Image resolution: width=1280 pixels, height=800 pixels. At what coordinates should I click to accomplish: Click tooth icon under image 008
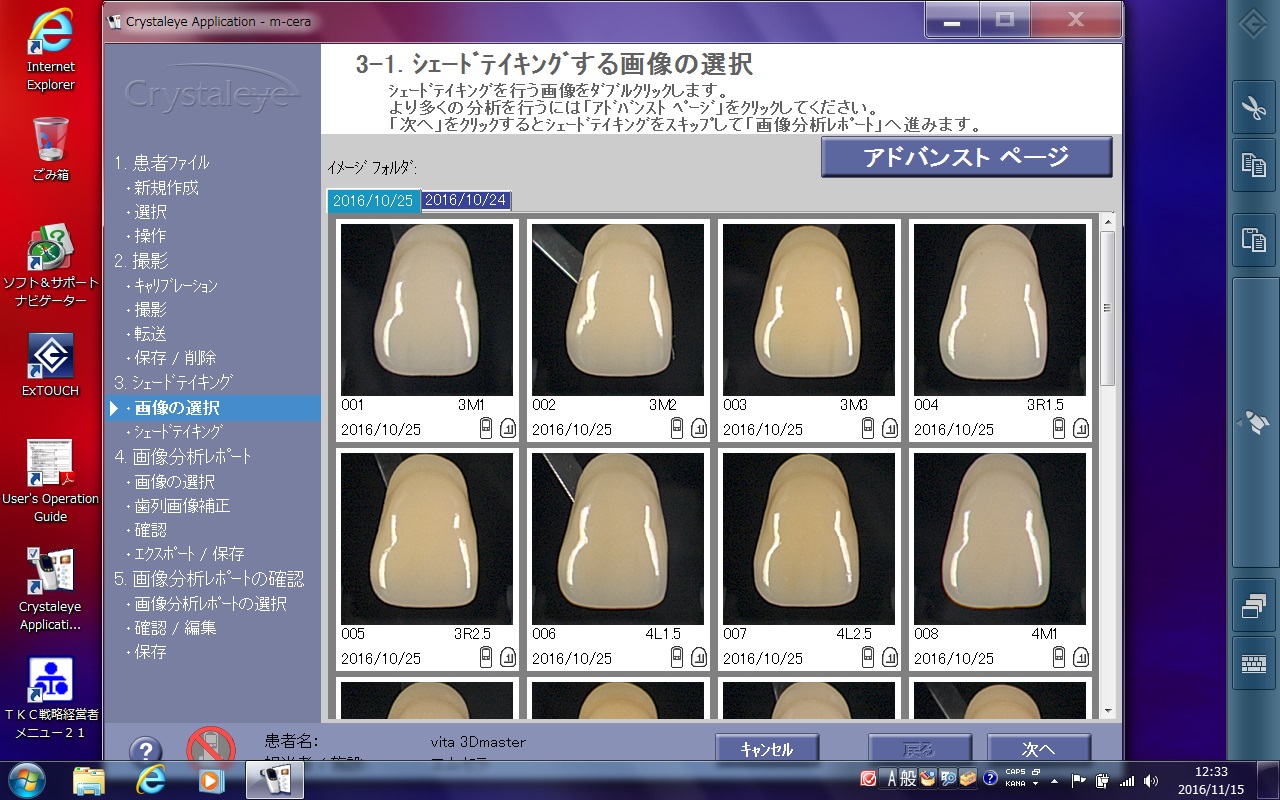coord(1081,657)
